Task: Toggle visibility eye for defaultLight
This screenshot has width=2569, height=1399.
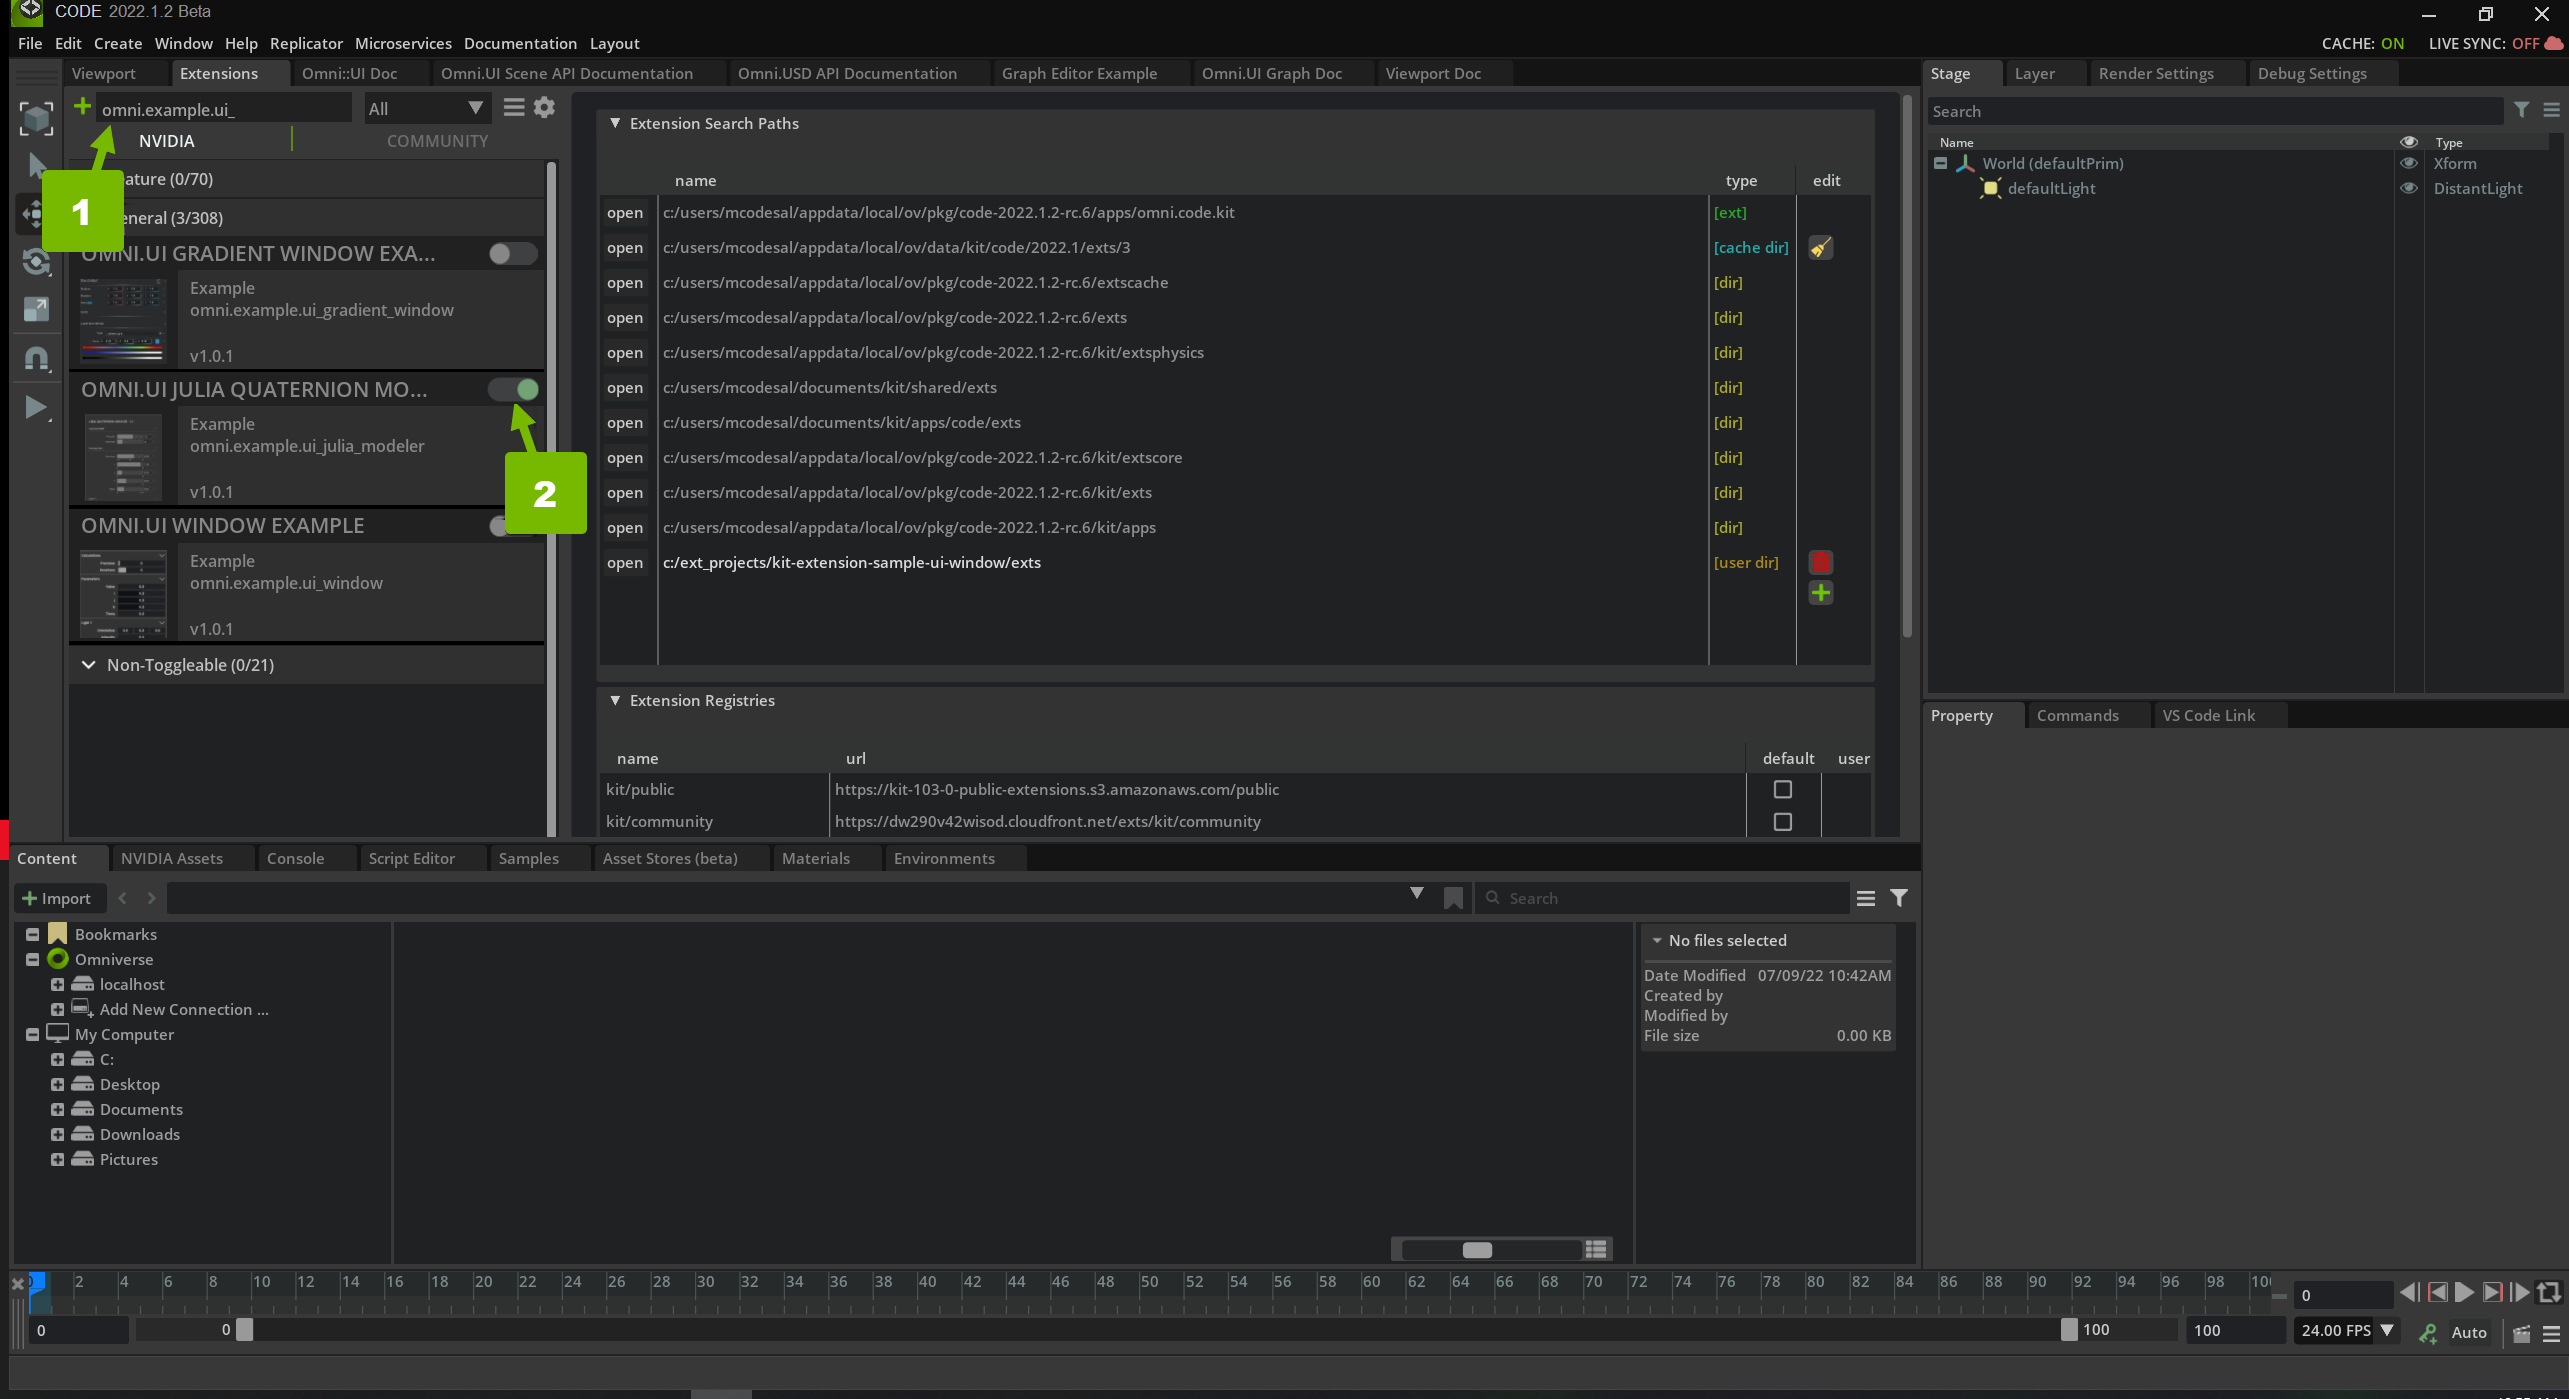Action: tap(2409, 188)
